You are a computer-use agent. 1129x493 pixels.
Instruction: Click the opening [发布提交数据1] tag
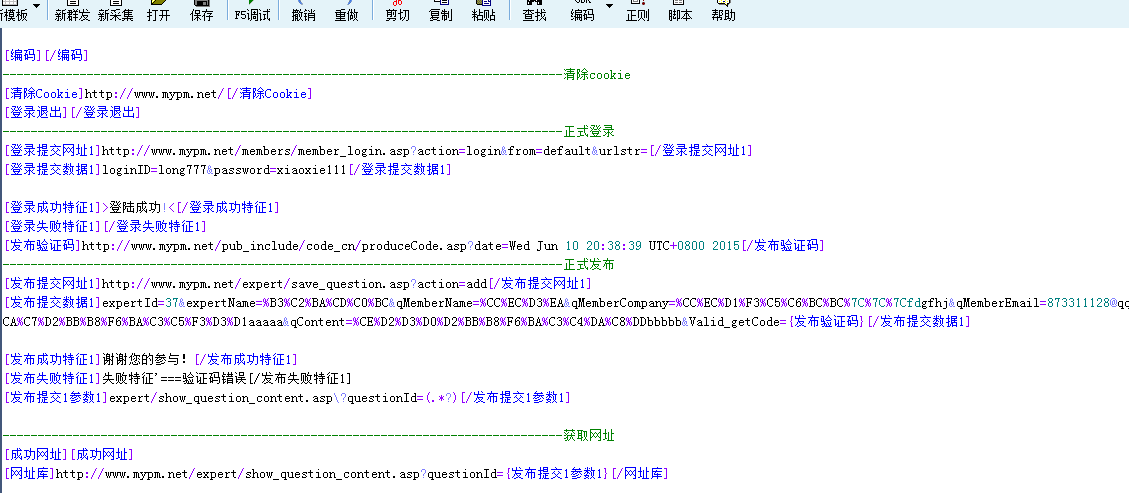(x=53, y=303)
